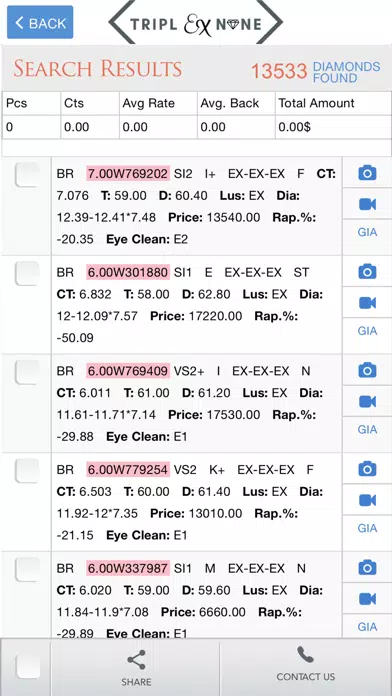The image size is (392, 696).
Task: Tick checkbox for diamond 6.00W769409
Action: coord(27,372)
